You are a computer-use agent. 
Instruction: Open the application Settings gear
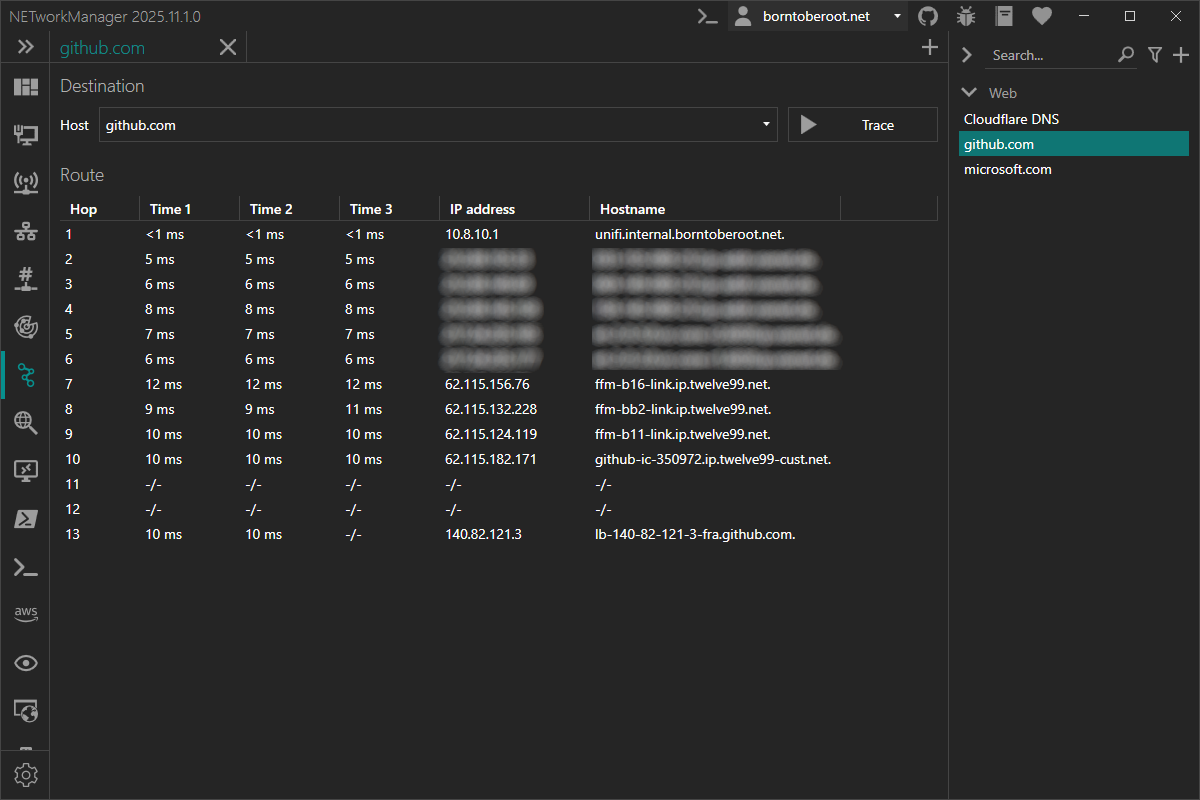click(26, 774)
